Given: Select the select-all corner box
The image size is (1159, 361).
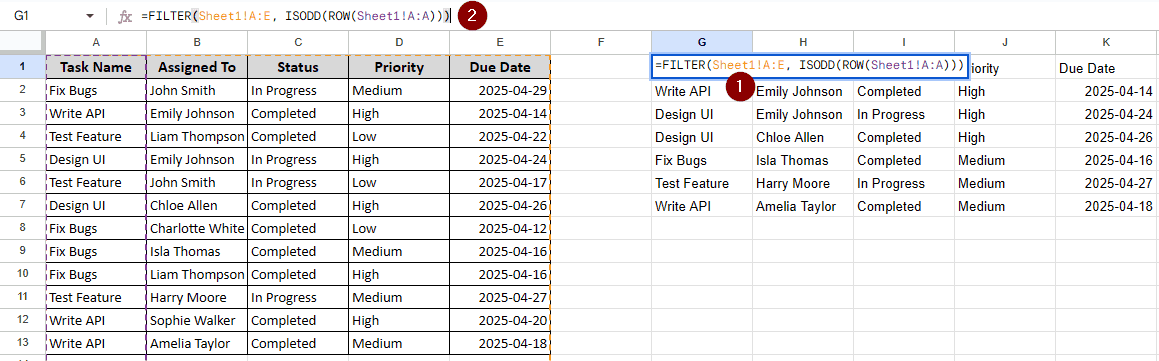Looking at the screenshot, I should pyautogui.click(x=22, y=43).
